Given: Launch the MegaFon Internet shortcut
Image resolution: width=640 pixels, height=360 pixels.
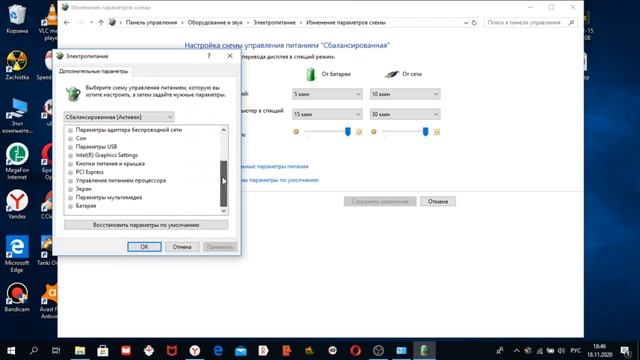Looking at the screenshot, I should (17, 161).
